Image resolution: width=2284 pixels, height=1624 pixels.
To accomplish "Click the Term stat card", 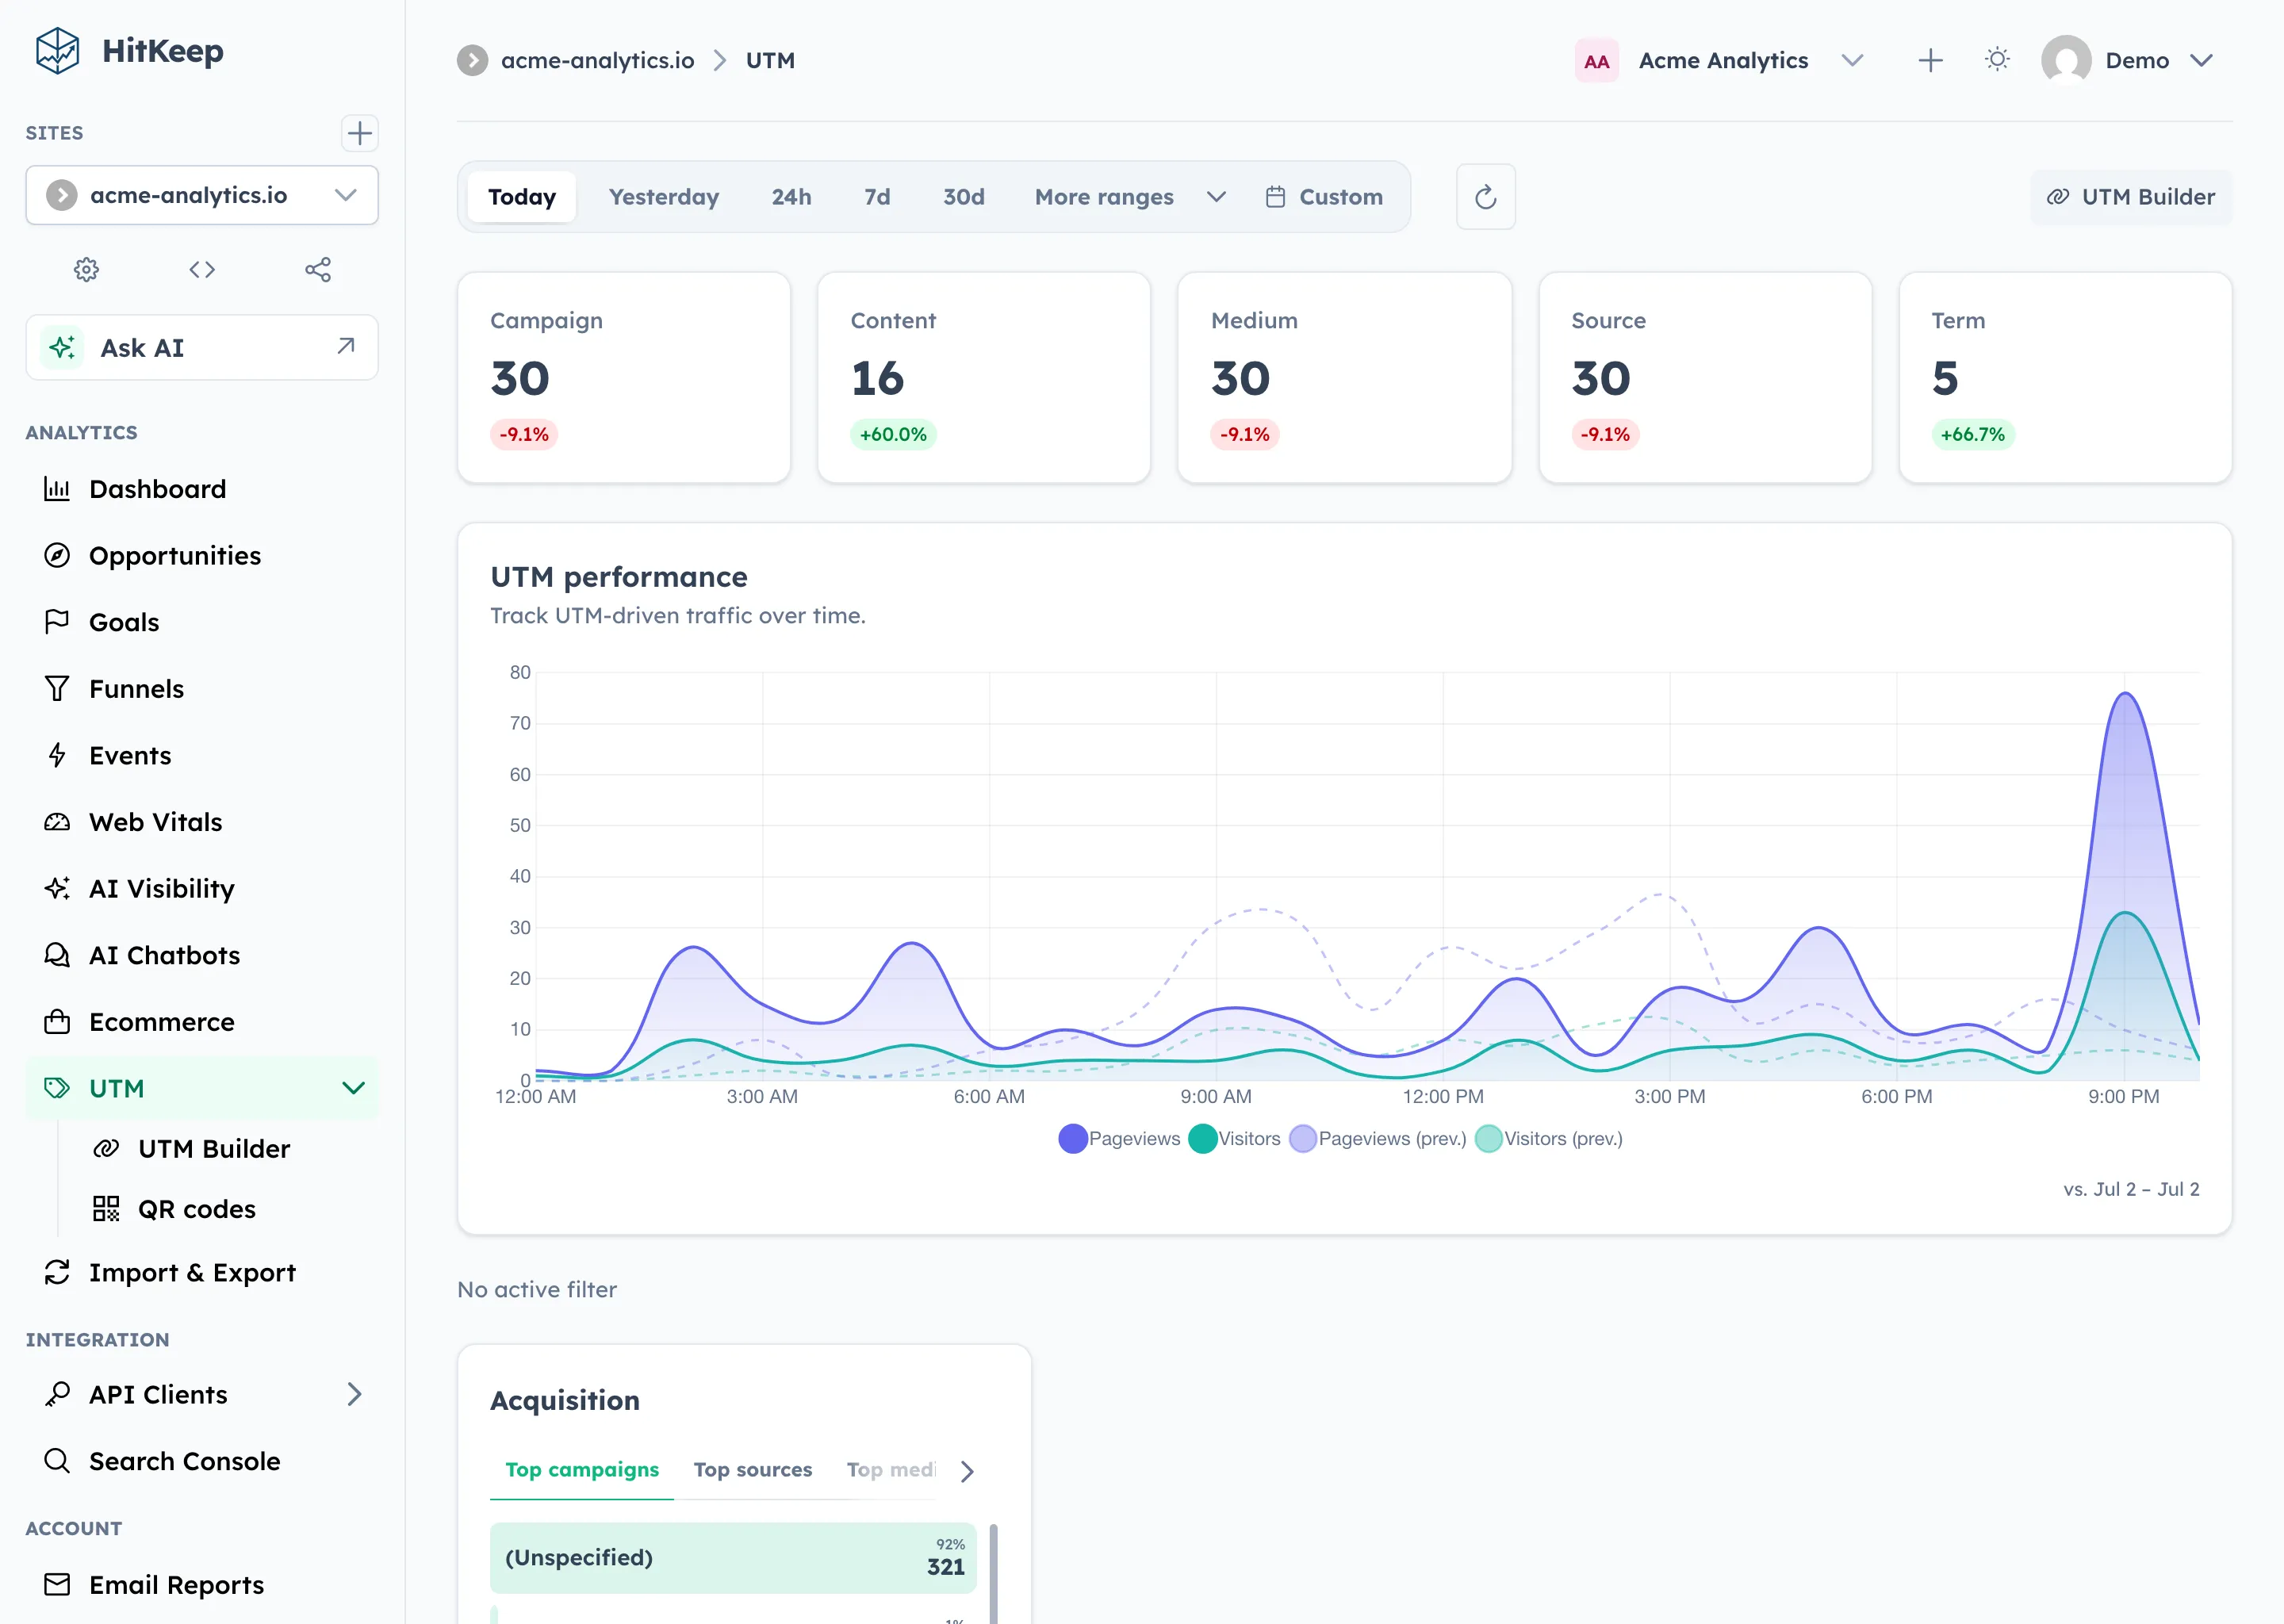I will (2065, 378).
